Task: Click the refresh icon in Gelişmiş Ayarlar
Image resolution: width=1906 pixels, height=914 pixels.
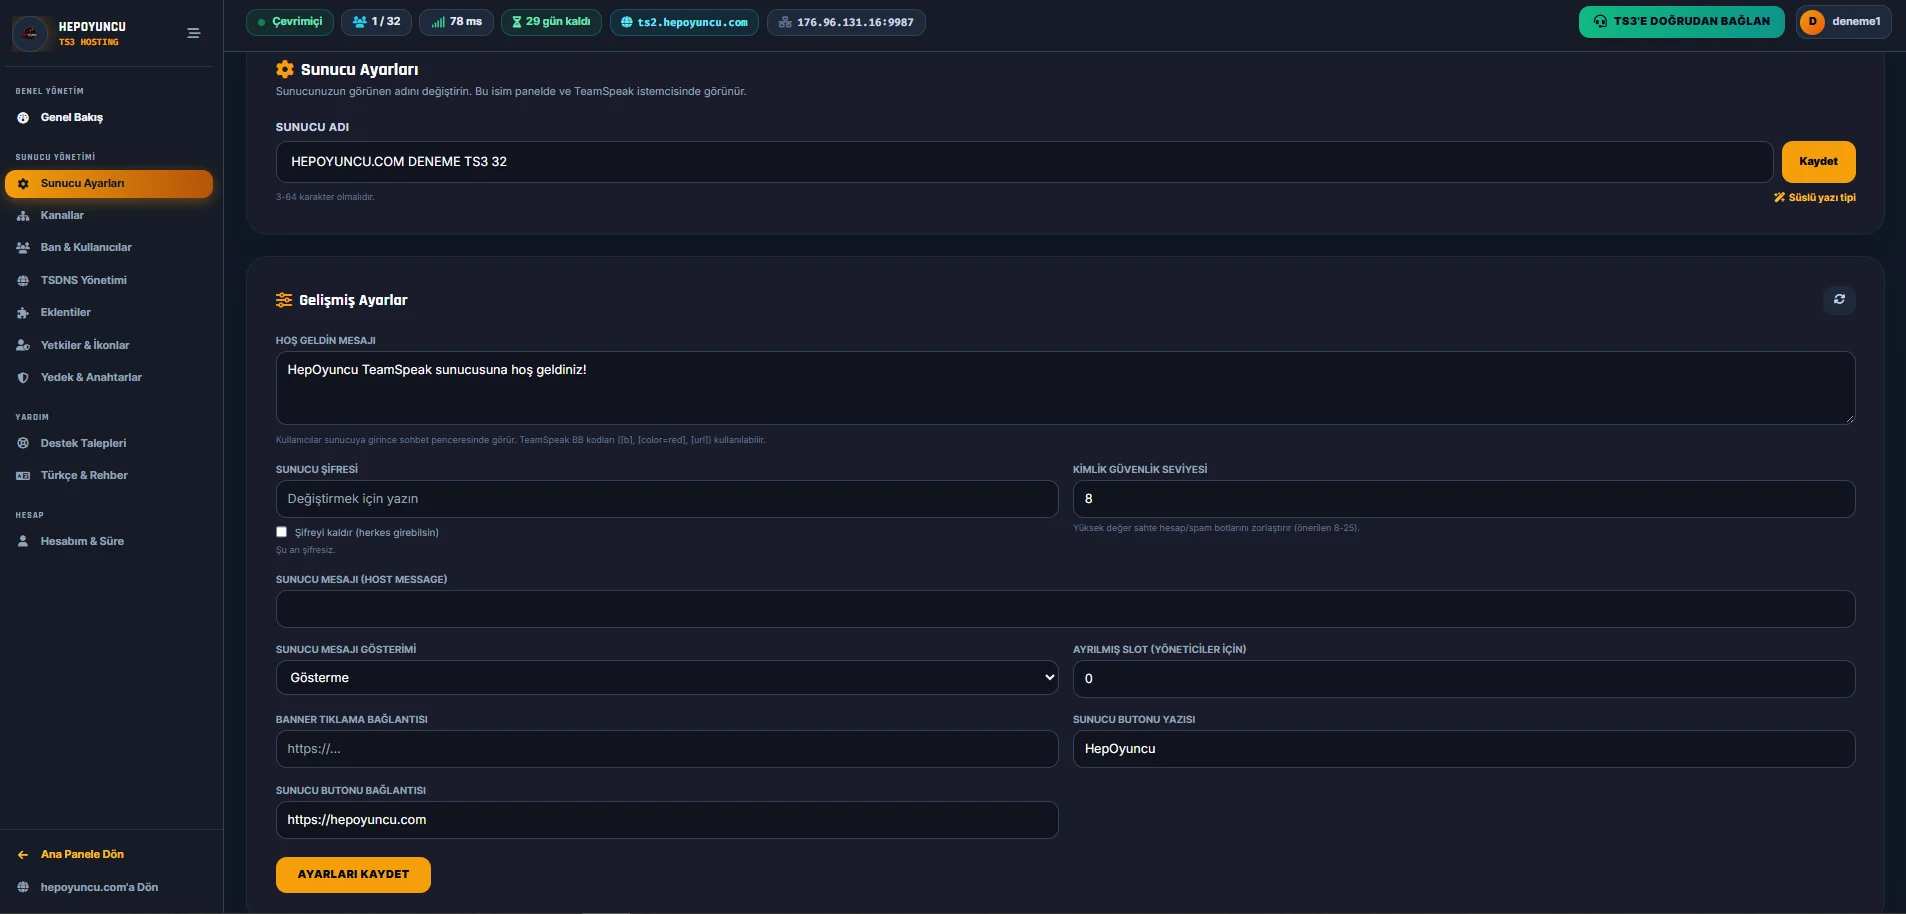Action: (x=1838, y=299)
